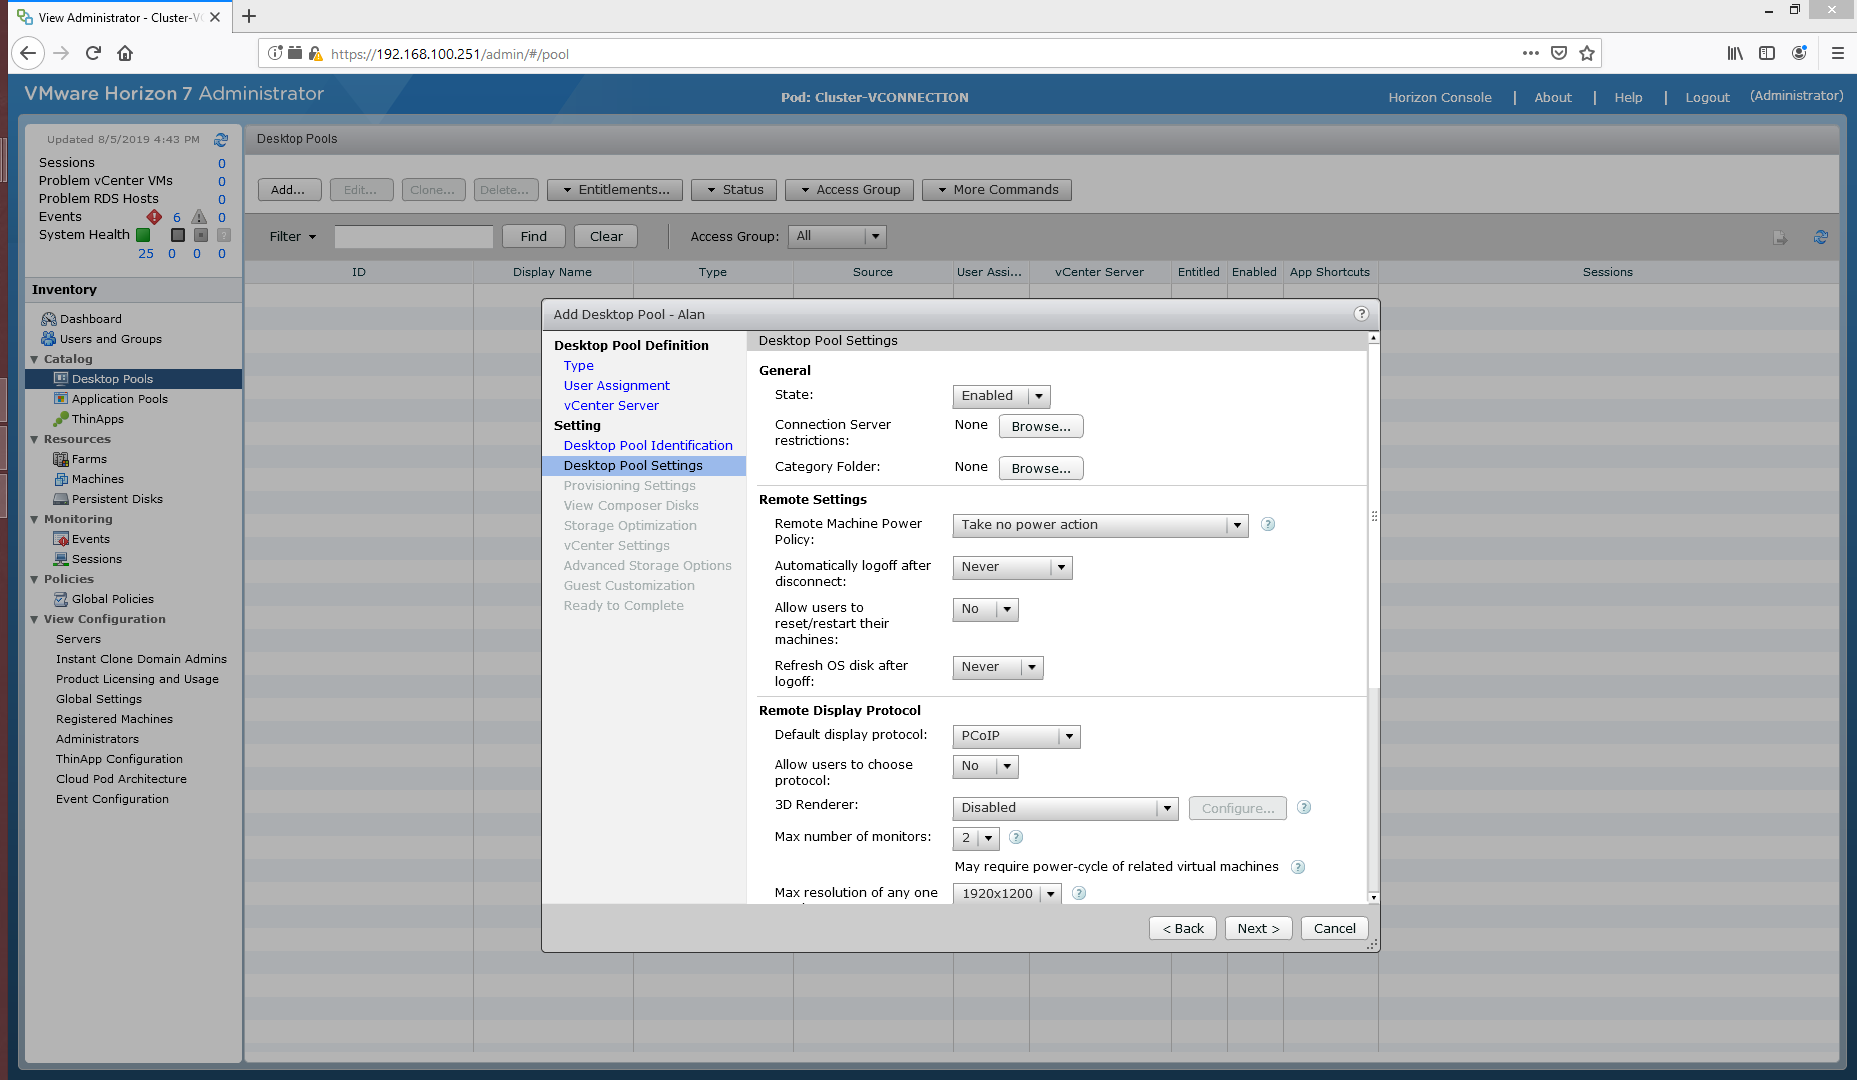Open the Access Group filter dropdown
Image resolution: width=1857 pixels, height=1080 pixels.
pyautogui.click(x=837, y=237)
